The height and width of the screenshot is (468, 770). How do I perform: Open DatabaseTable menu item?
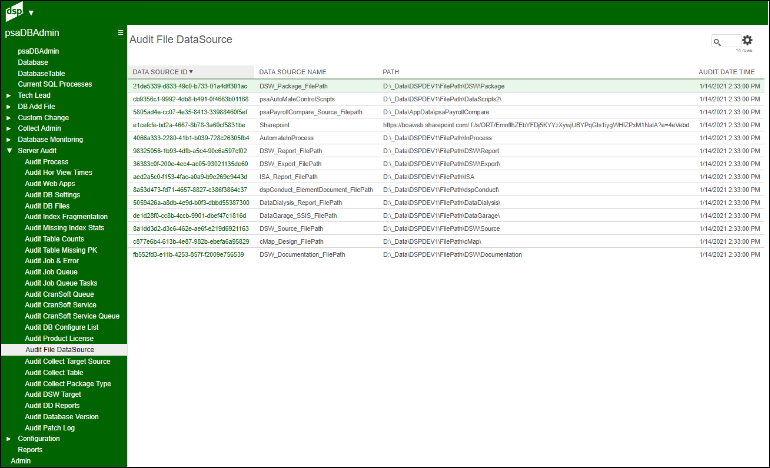(x=41, y=73)
